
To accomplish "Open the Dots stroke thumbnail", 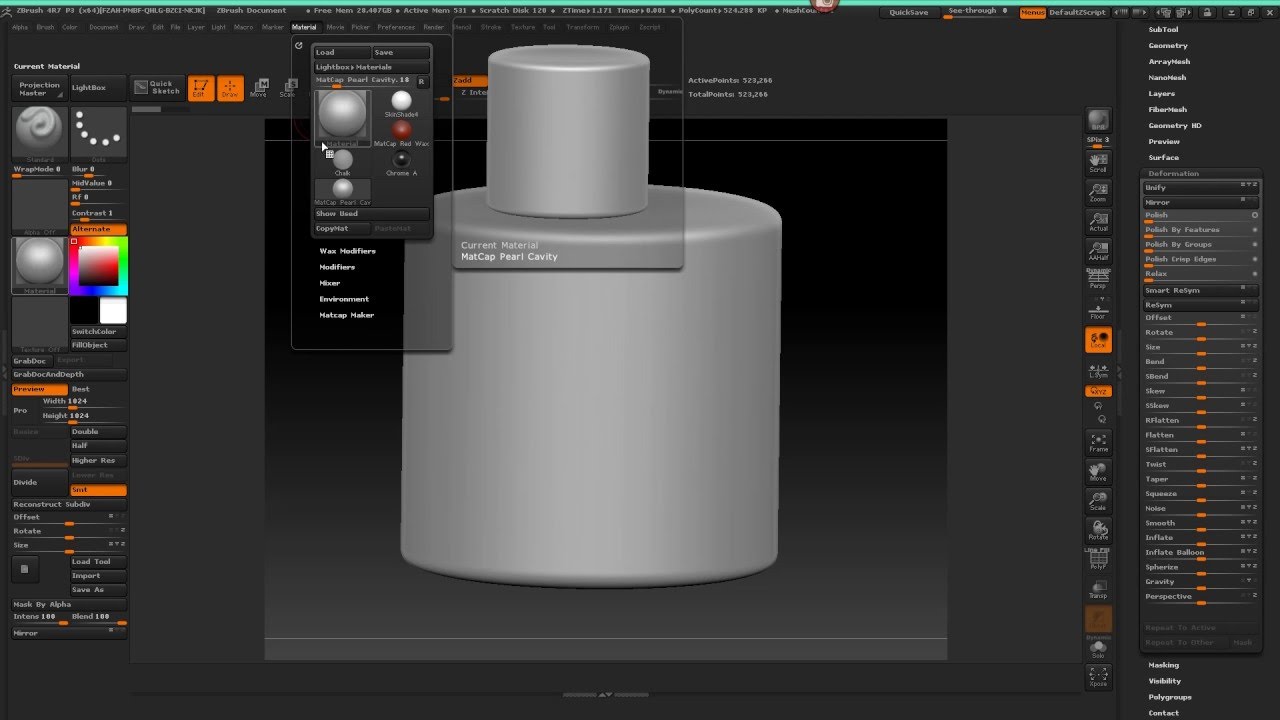I will (x=99, y=133).
